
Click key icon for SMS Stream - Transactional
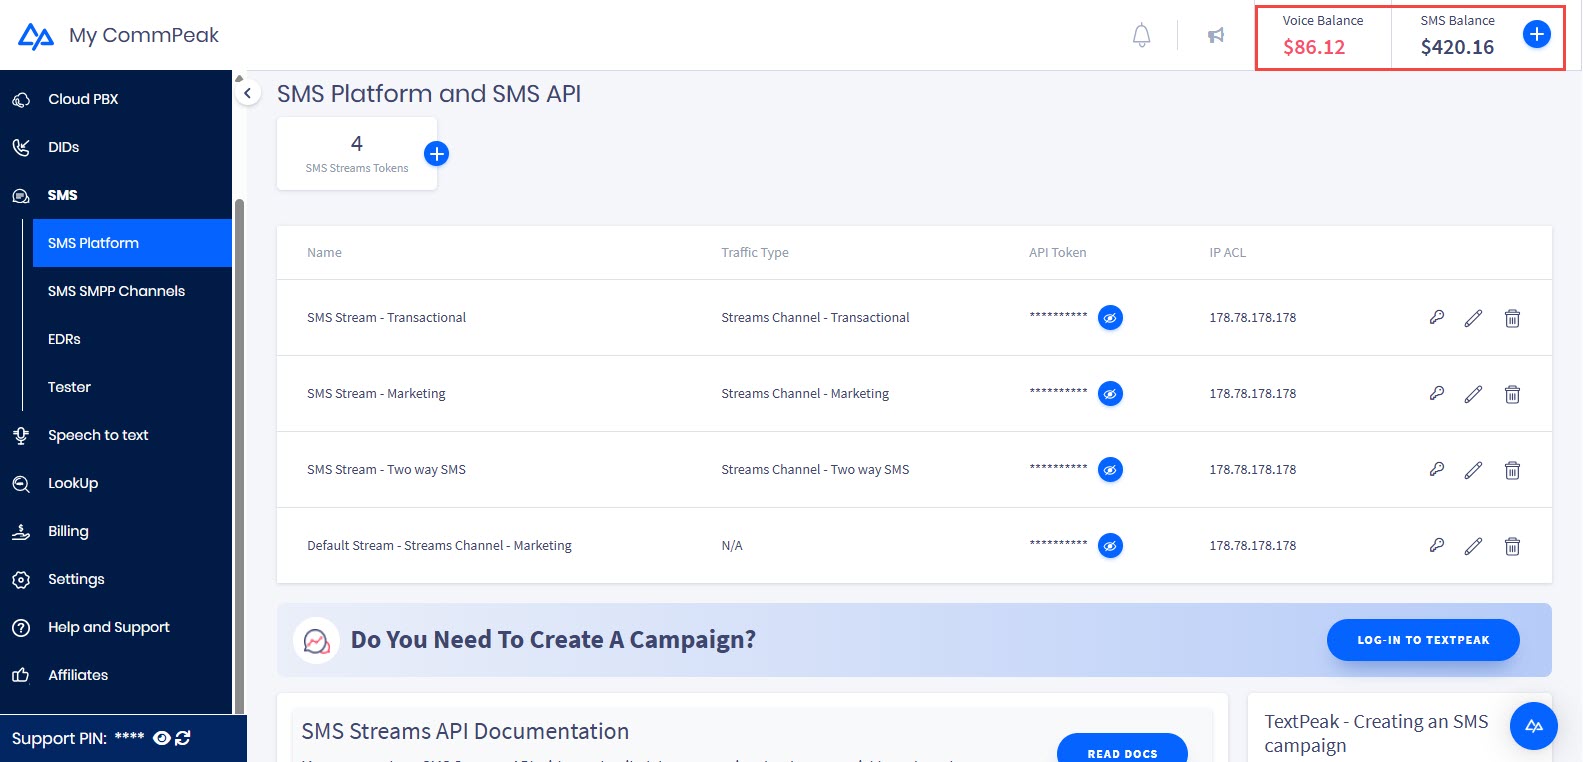coord(1437,318)
